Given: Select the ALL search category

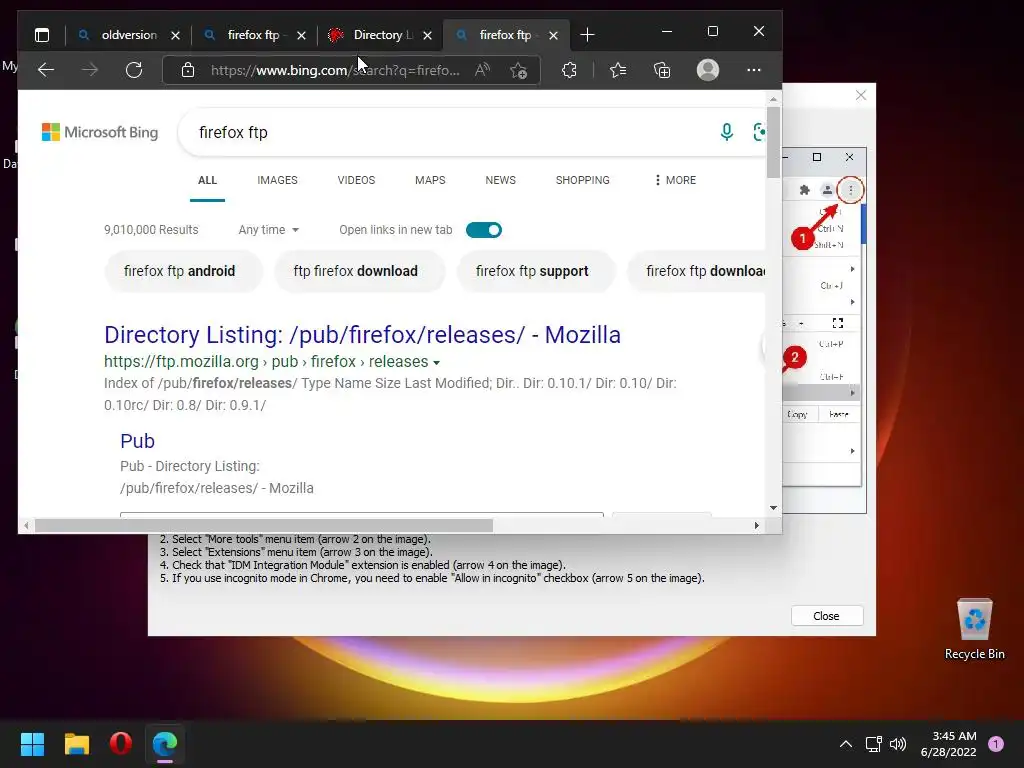Looking at the screenshot, I should click(x=207, y=180).
